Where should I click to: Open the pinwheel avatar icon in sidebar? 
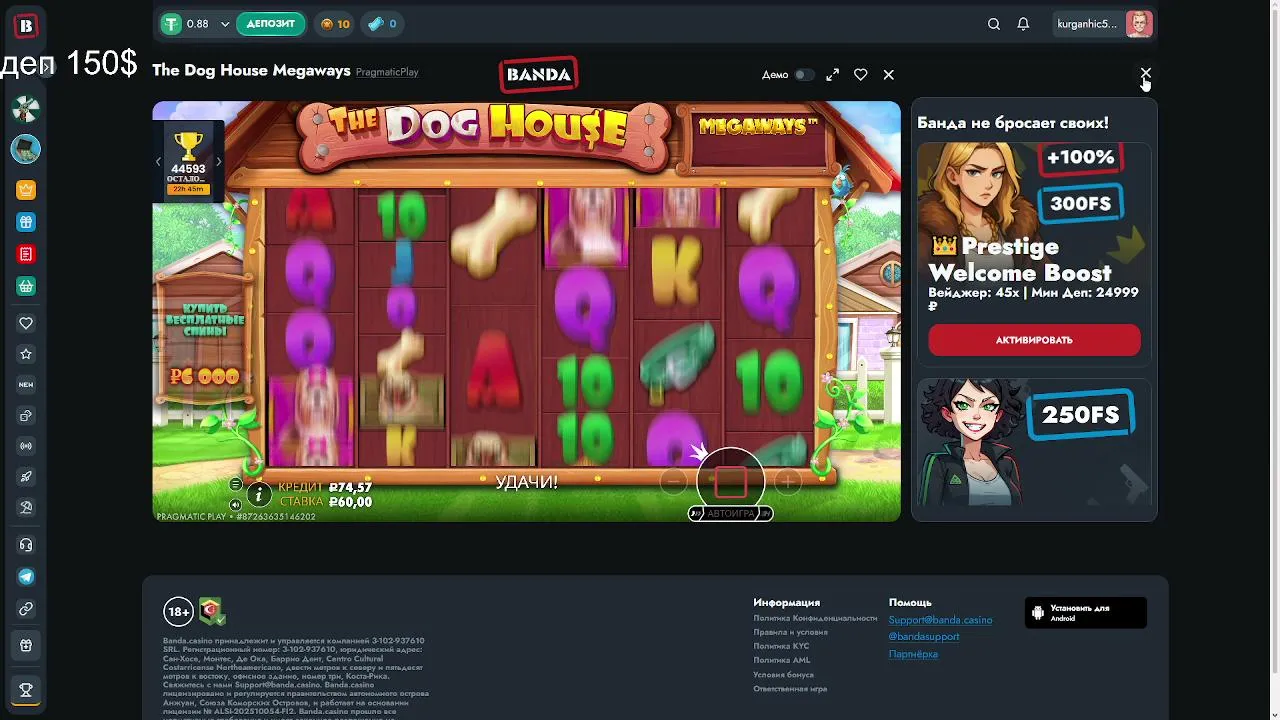click(26, 109)
